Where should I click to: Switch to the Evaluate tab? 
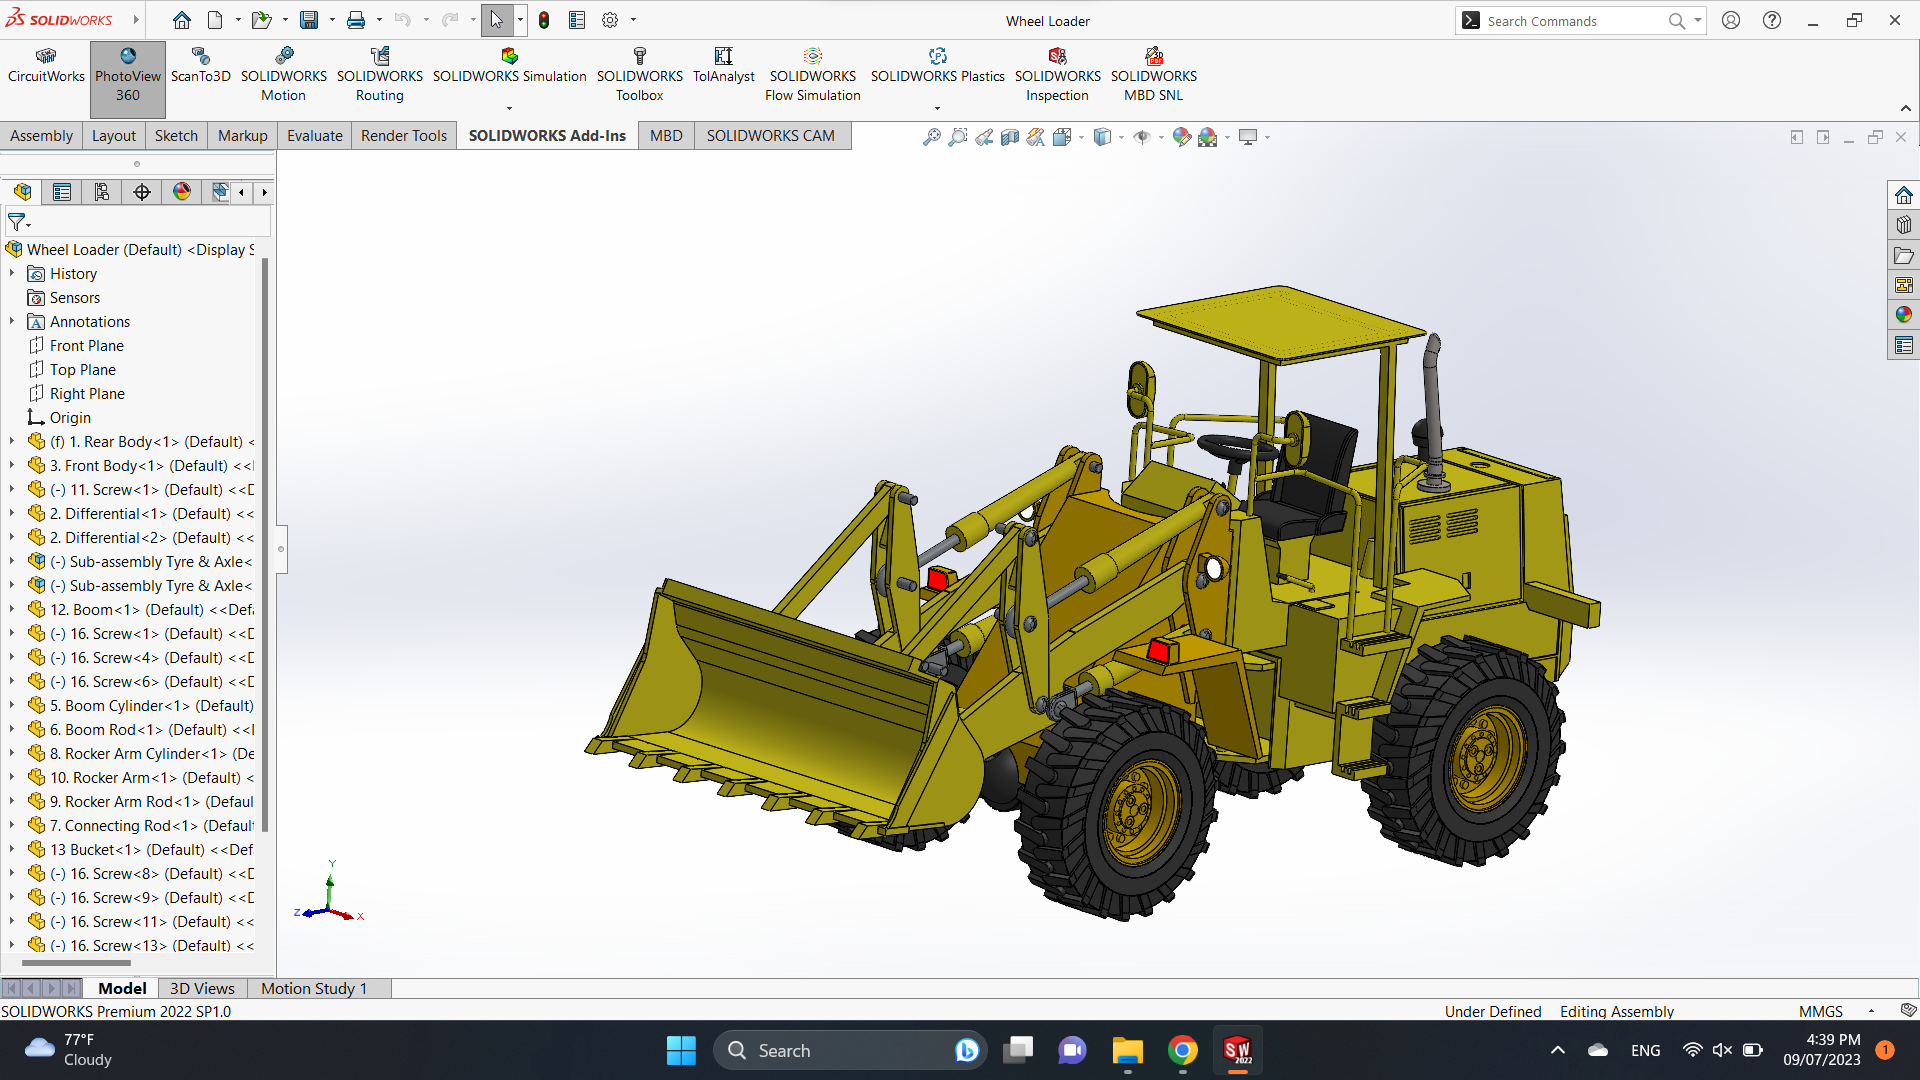point(314,136)
